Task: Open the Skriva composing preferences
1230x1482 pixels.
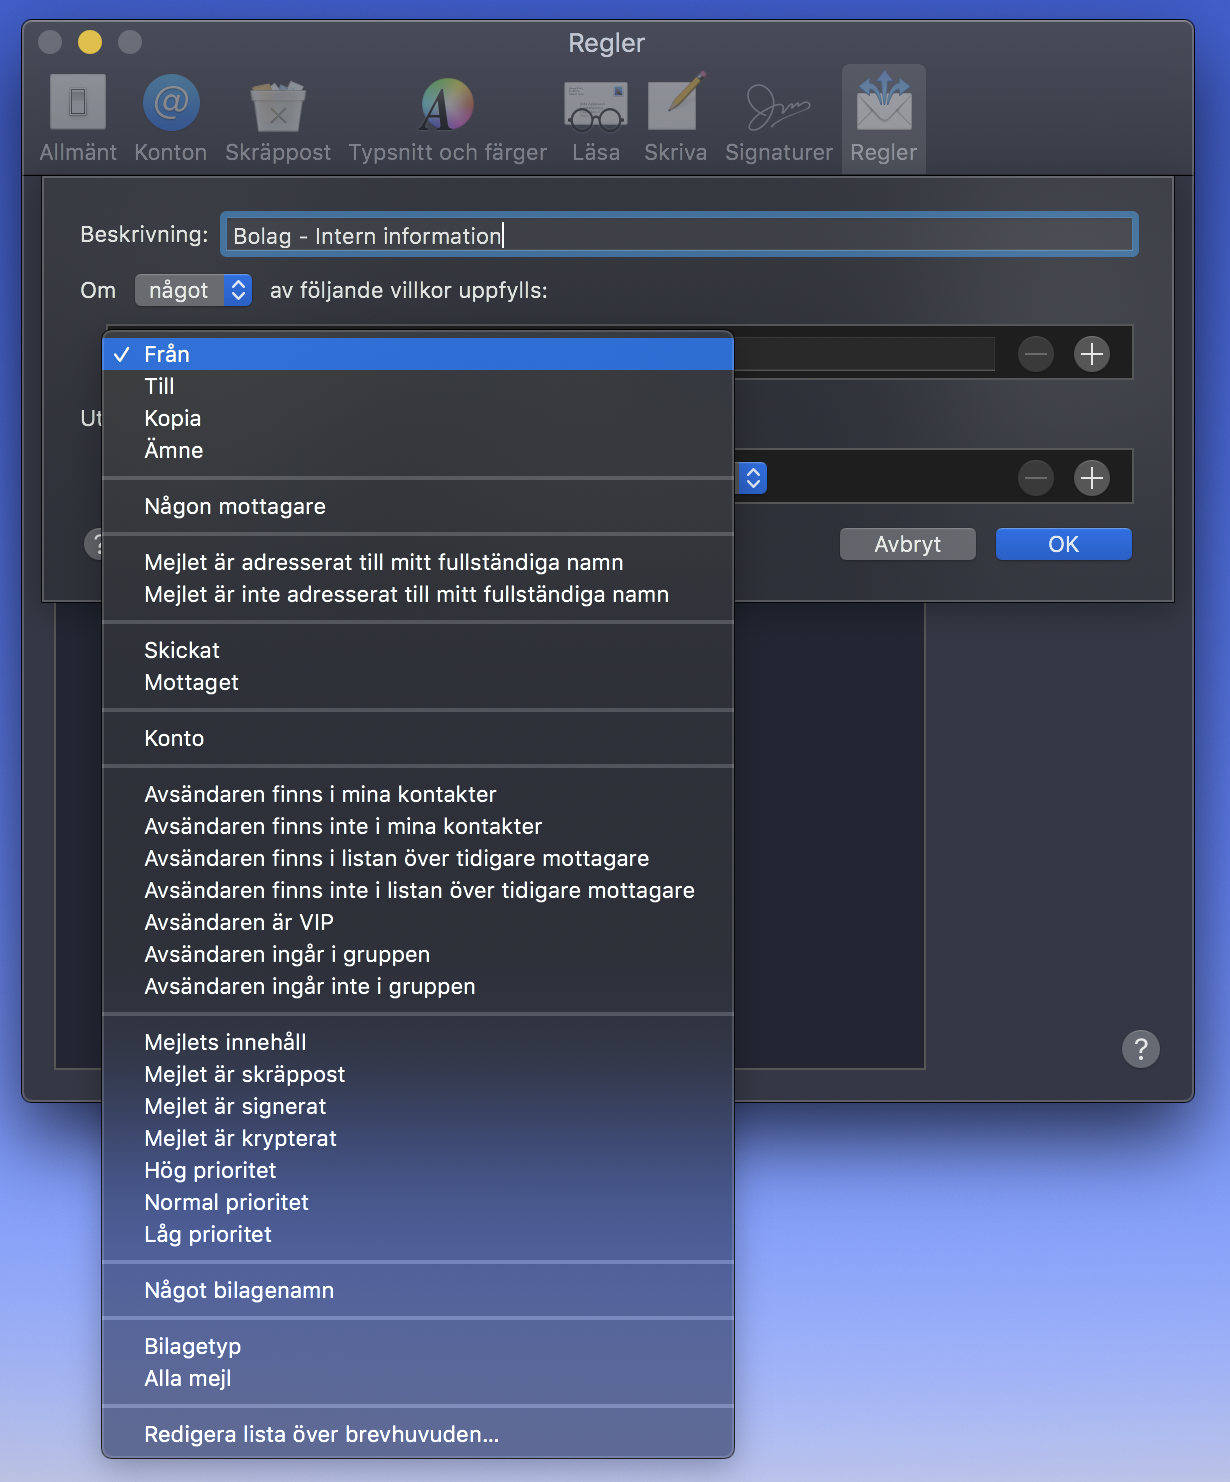Action: coord(675,118)
